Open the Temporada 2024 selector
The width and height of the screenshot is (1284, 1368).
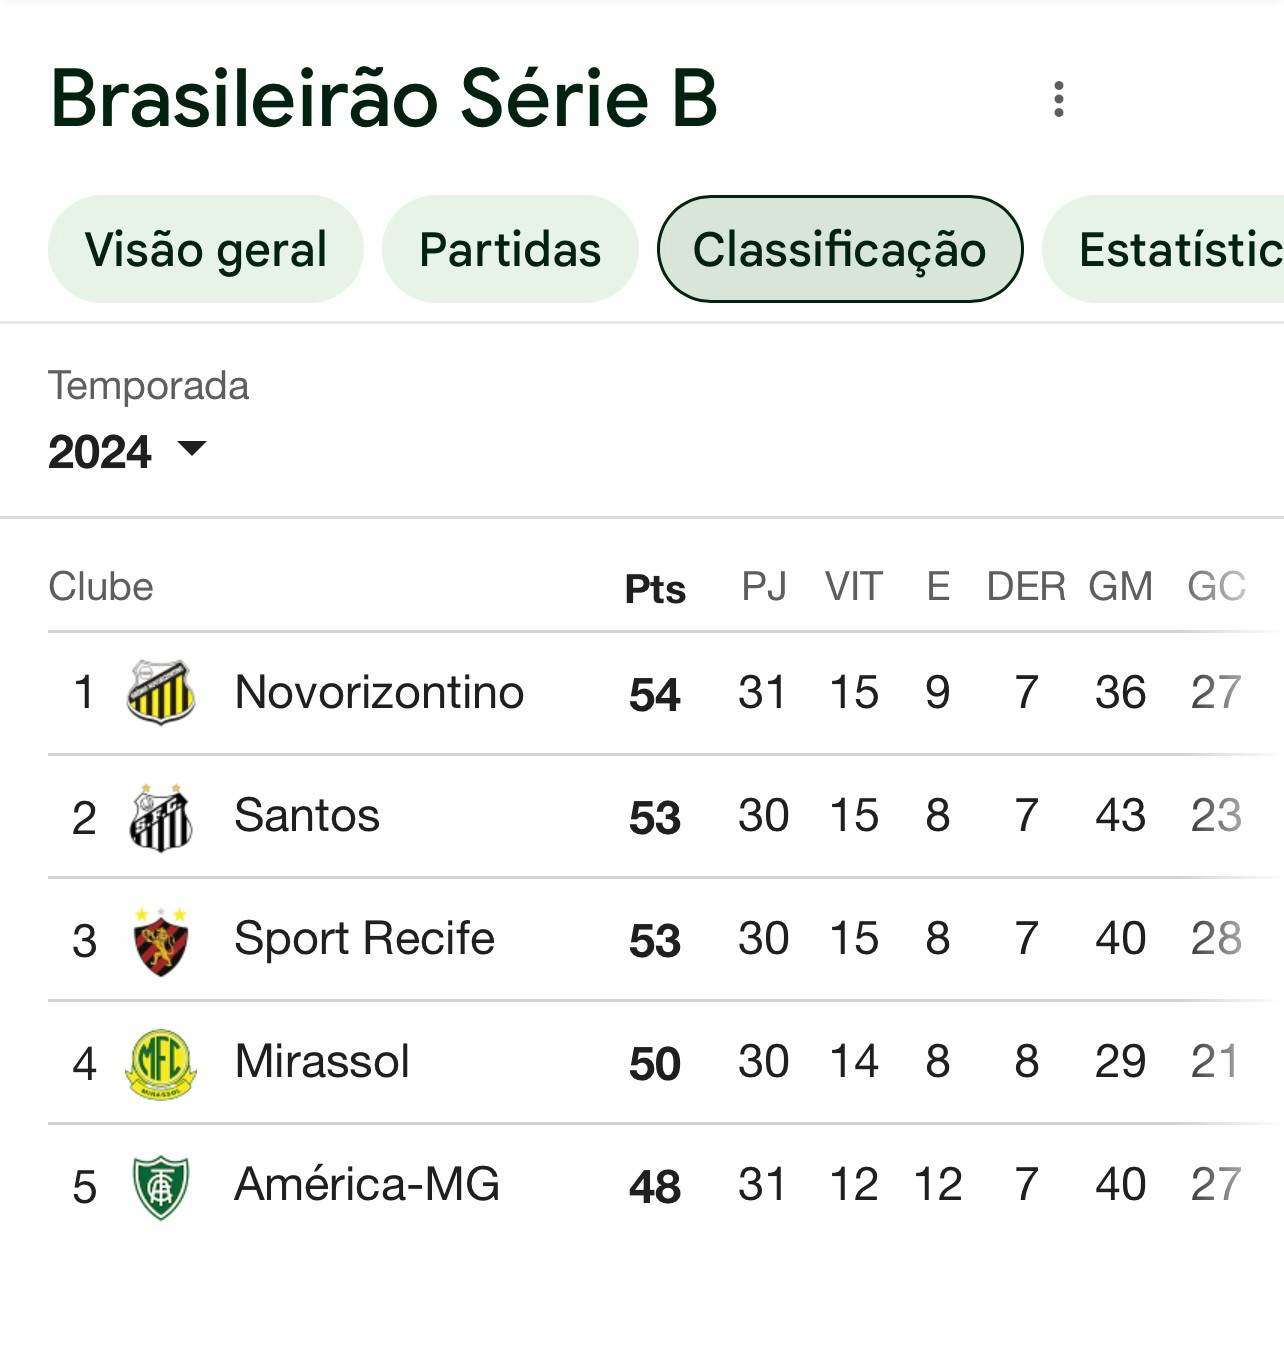click(x=128, y=451)
